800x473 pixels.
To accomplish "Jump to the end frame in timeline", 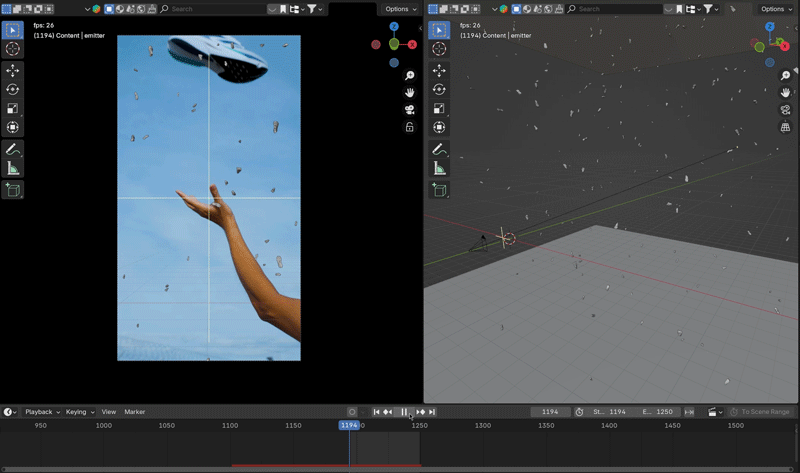I will click(x=432, y=412).
